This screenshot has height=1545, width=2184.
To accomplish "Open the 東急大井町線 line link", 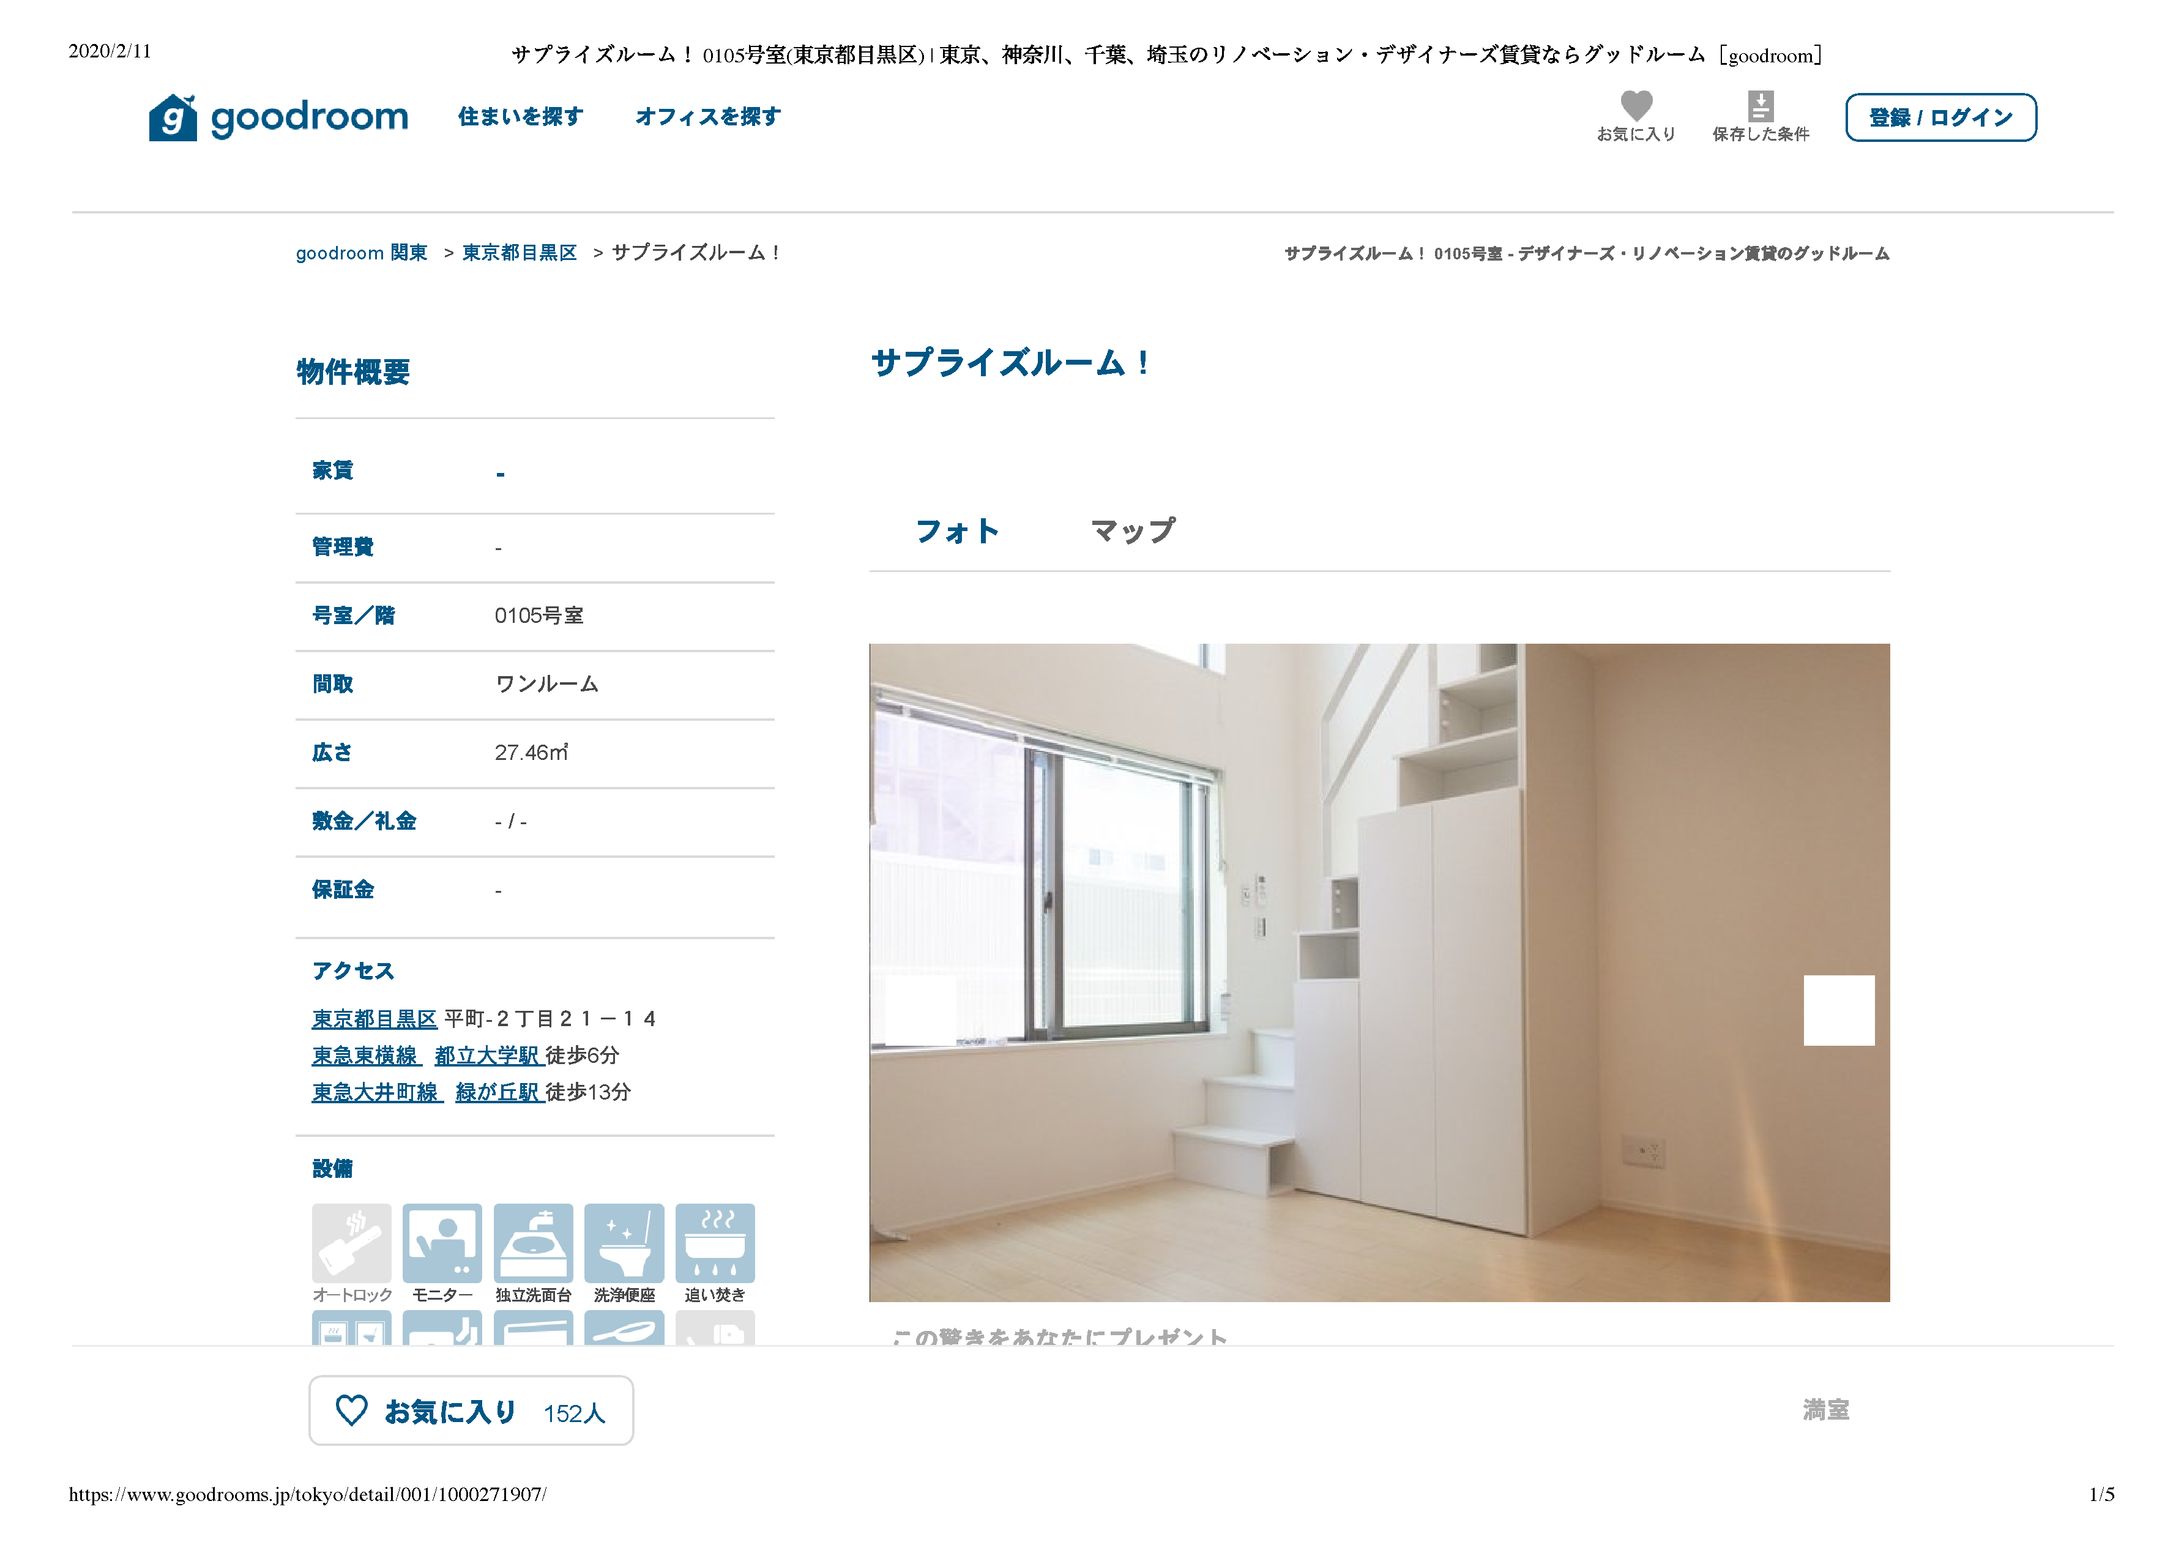I will 376,1093.
